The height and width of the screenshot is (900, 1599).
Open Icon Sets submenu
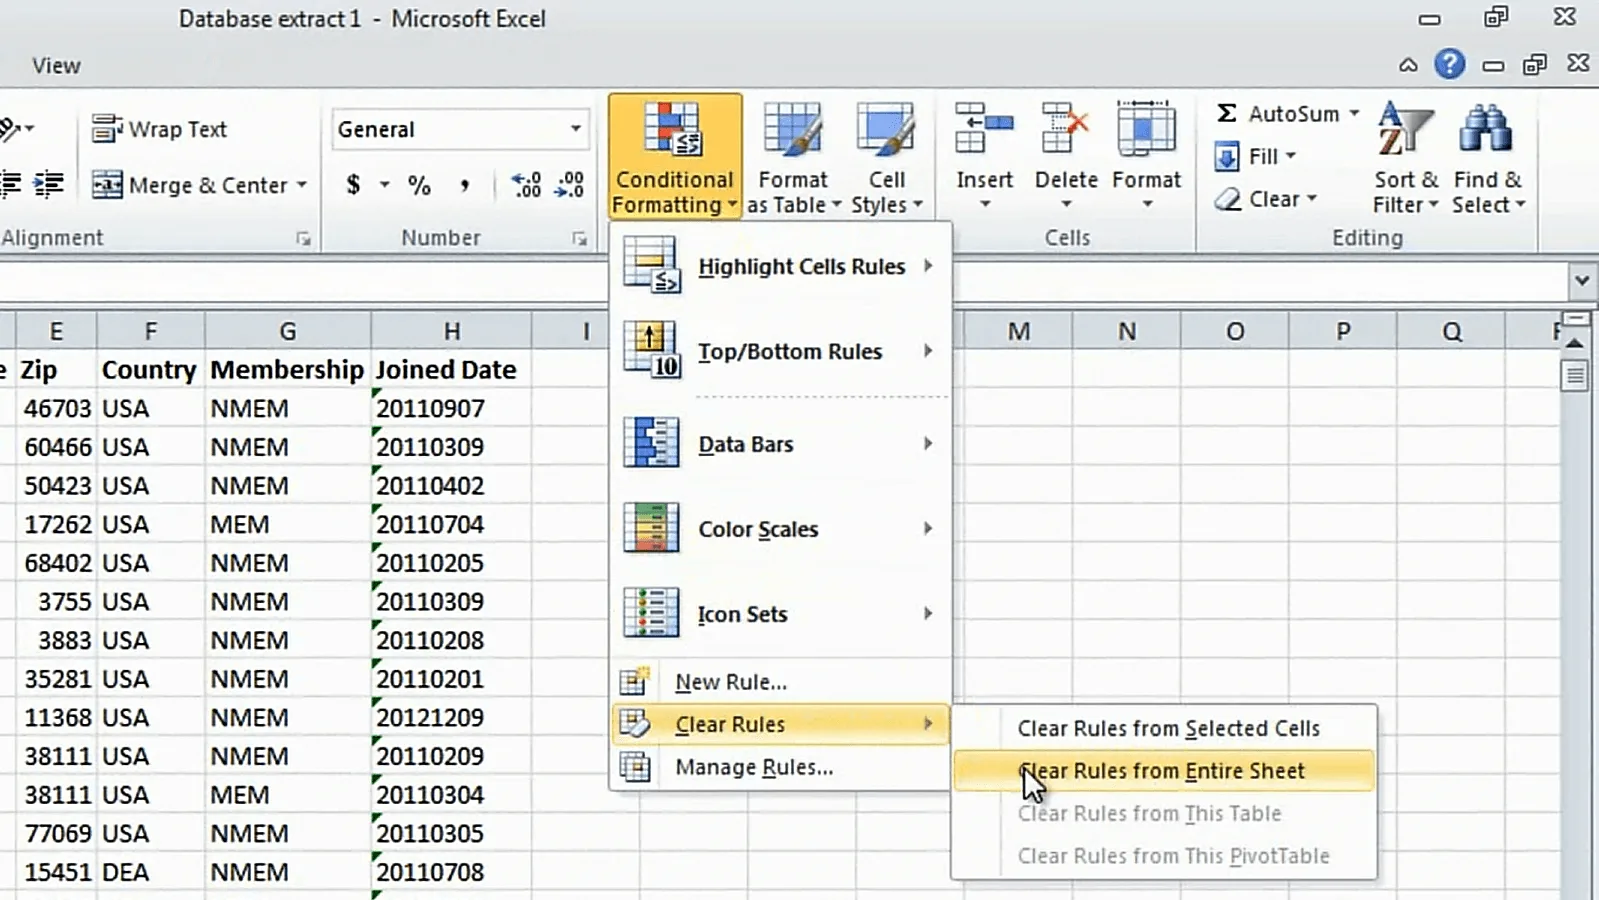780,614
